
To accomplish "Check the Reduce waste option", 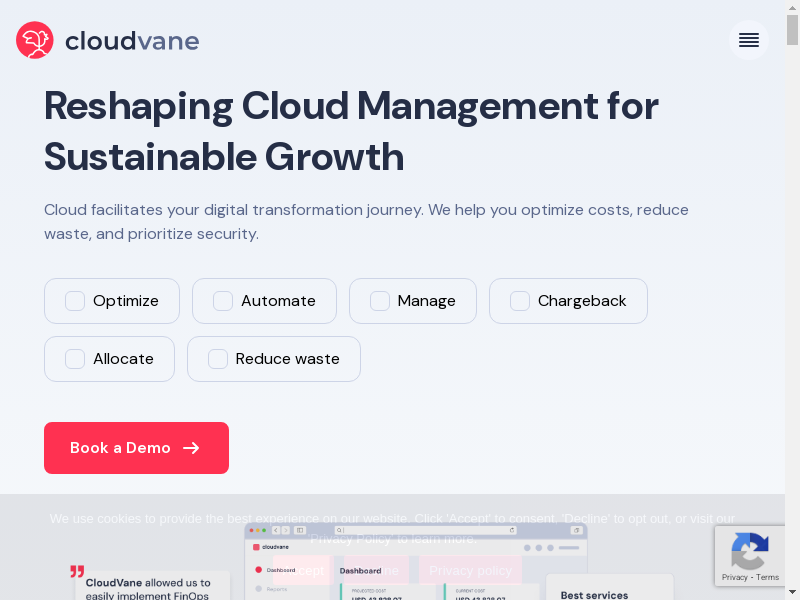I will coord(218,359).
